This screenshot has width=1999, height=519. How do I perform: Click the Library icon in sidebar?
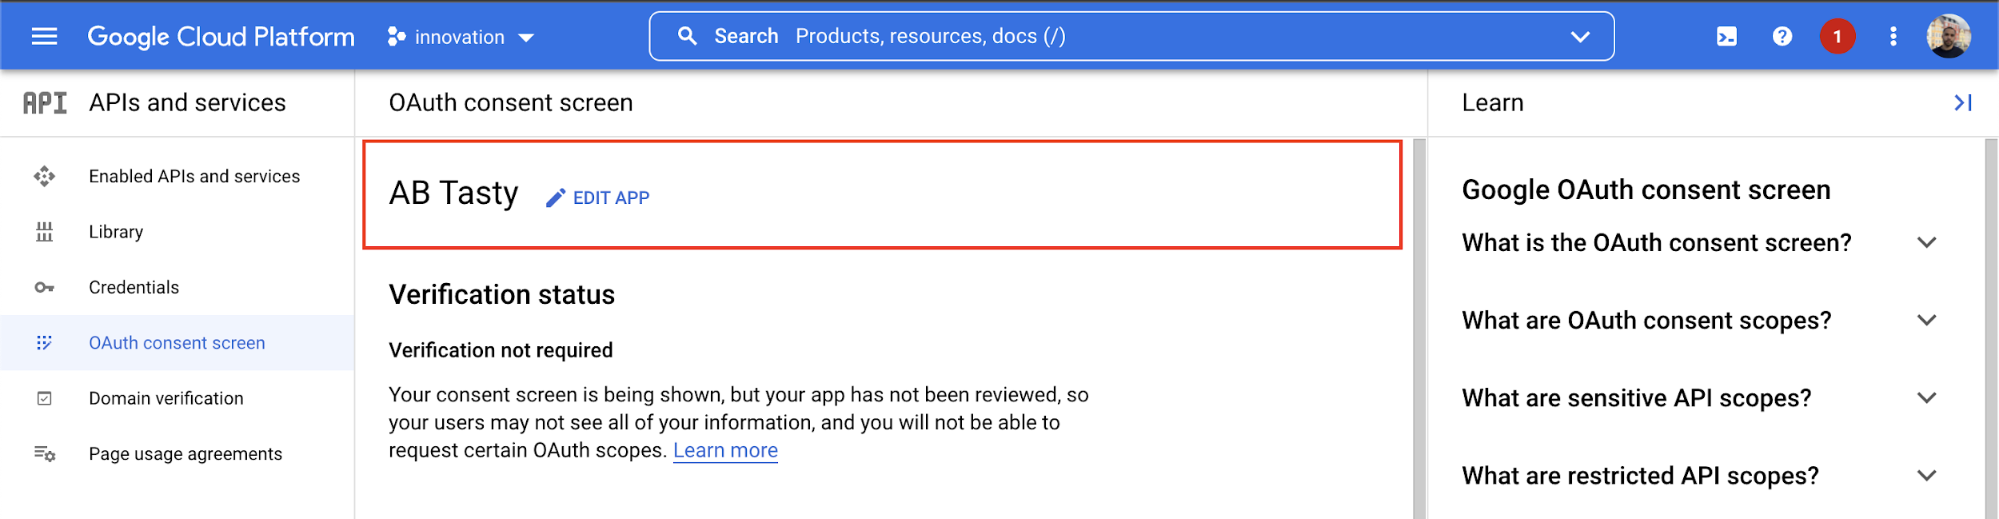(x=44, y=232)
